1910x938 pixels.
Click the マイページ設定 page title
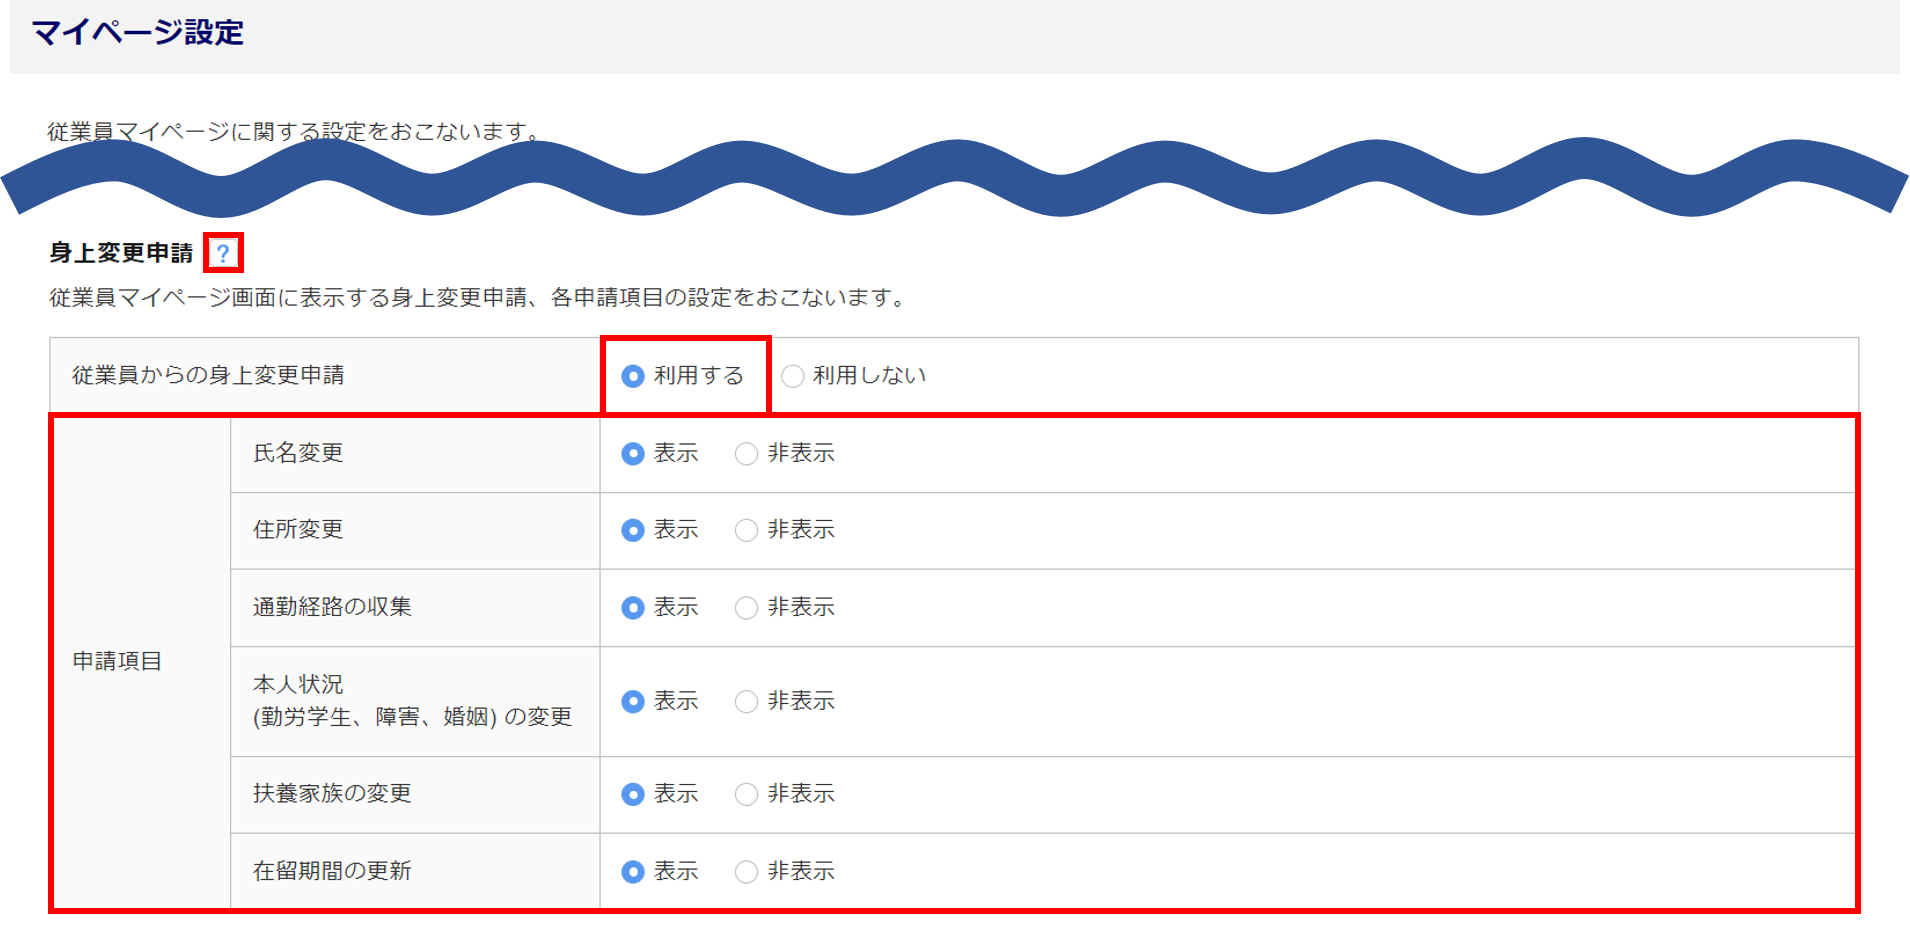click(x=138, y=33)
